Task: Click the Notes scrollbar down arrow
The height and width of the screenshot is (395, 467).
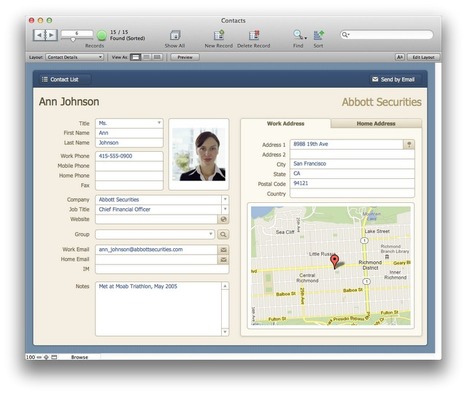Action: point(225,332)
